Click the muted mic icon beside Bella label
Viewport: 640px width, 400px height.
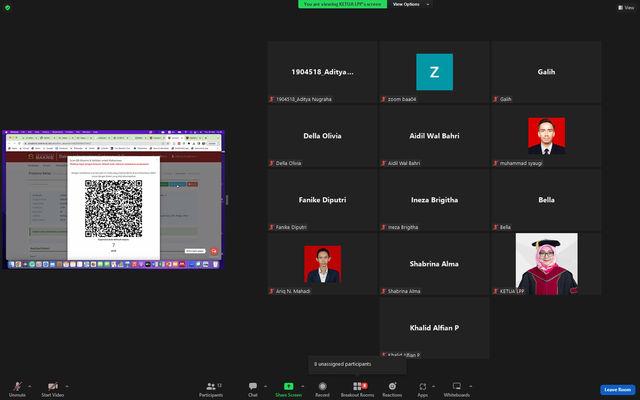click(x=496, y=227)
